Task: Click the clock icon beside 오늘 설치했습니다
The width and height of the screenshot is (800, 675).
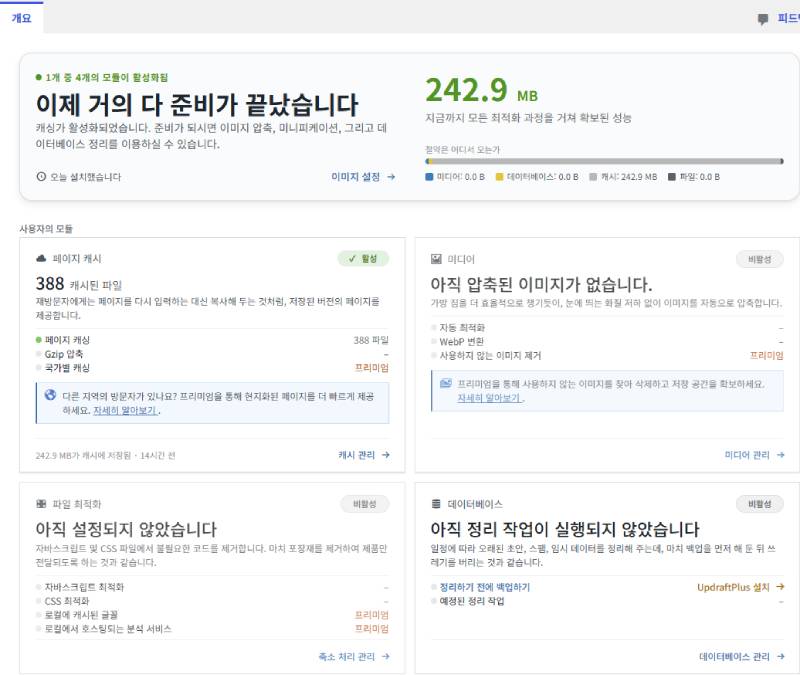Action: click(41, 177)
